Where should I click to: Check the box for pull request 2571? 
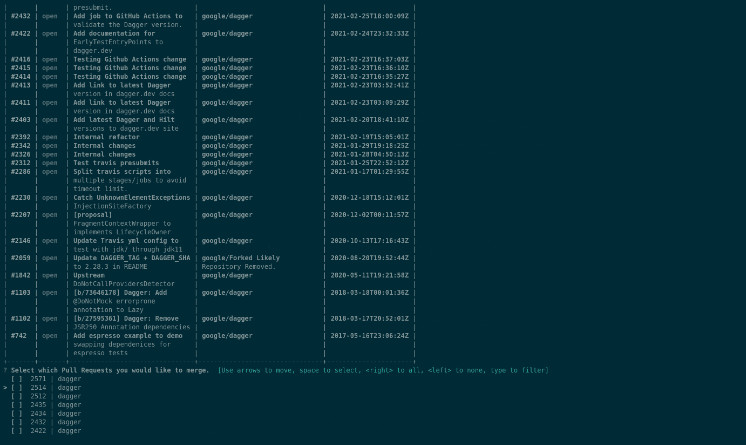(17, 379)
